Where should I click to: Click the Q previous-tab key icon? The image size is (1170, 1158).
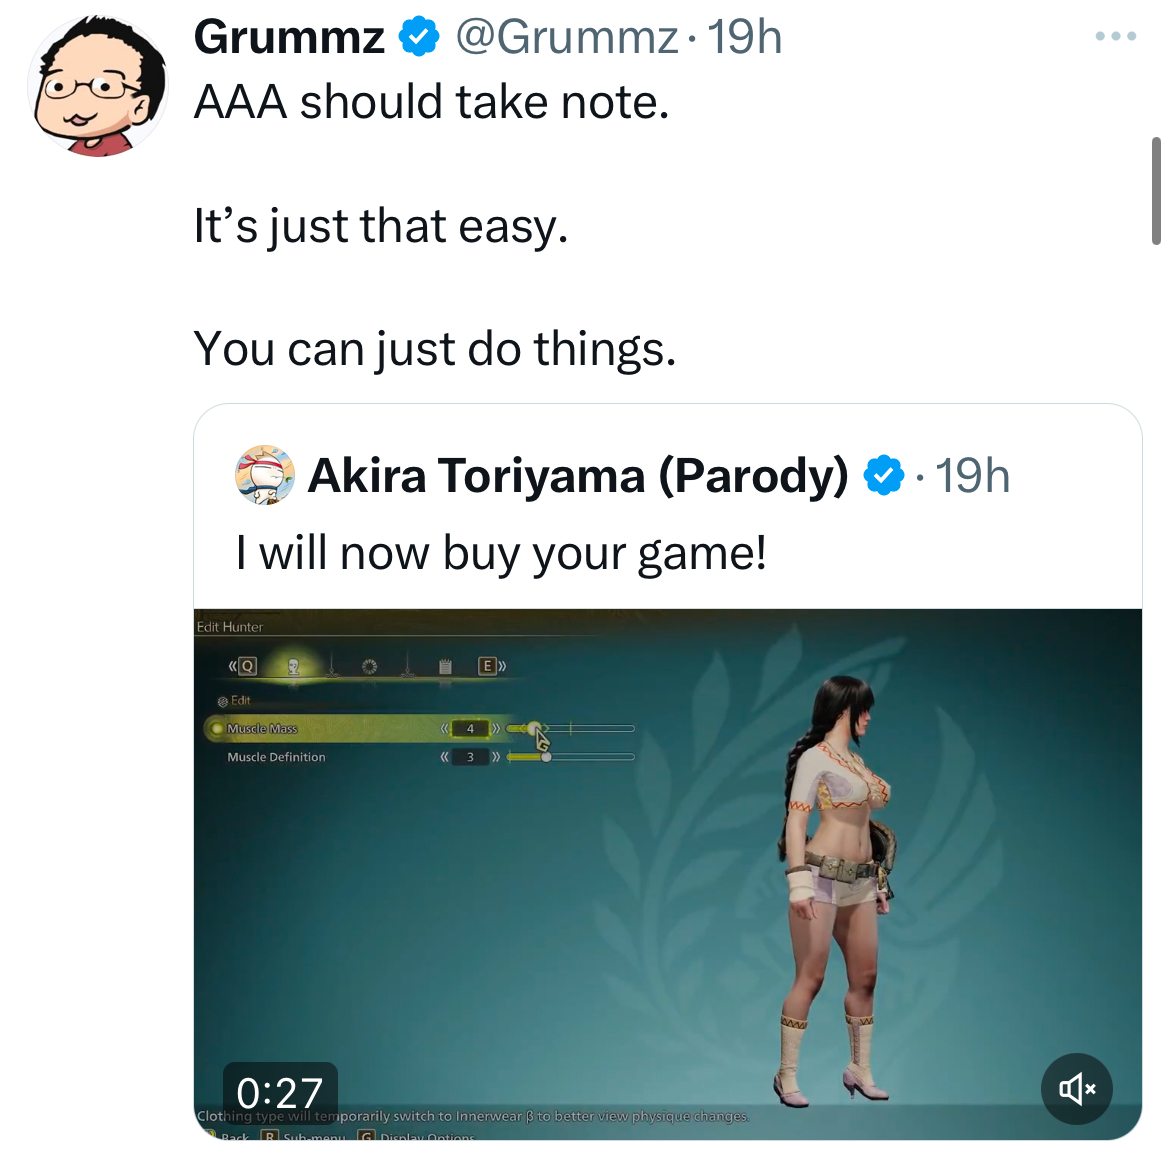click(x=247, y=666)
